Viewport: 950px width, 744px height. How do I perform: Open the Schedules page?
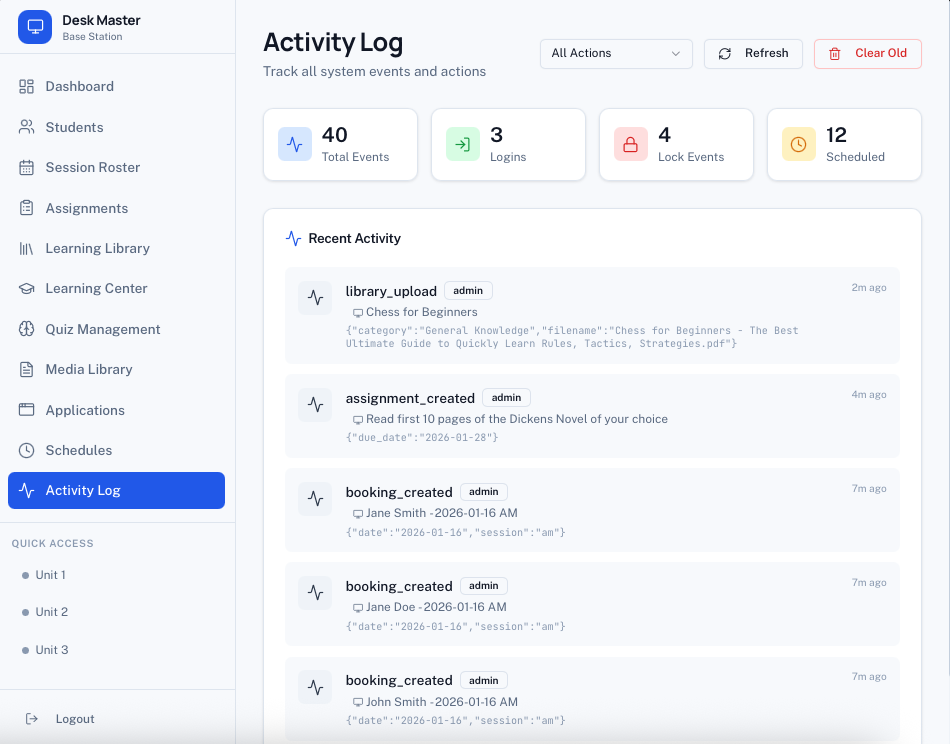click(x=78, y=451)
